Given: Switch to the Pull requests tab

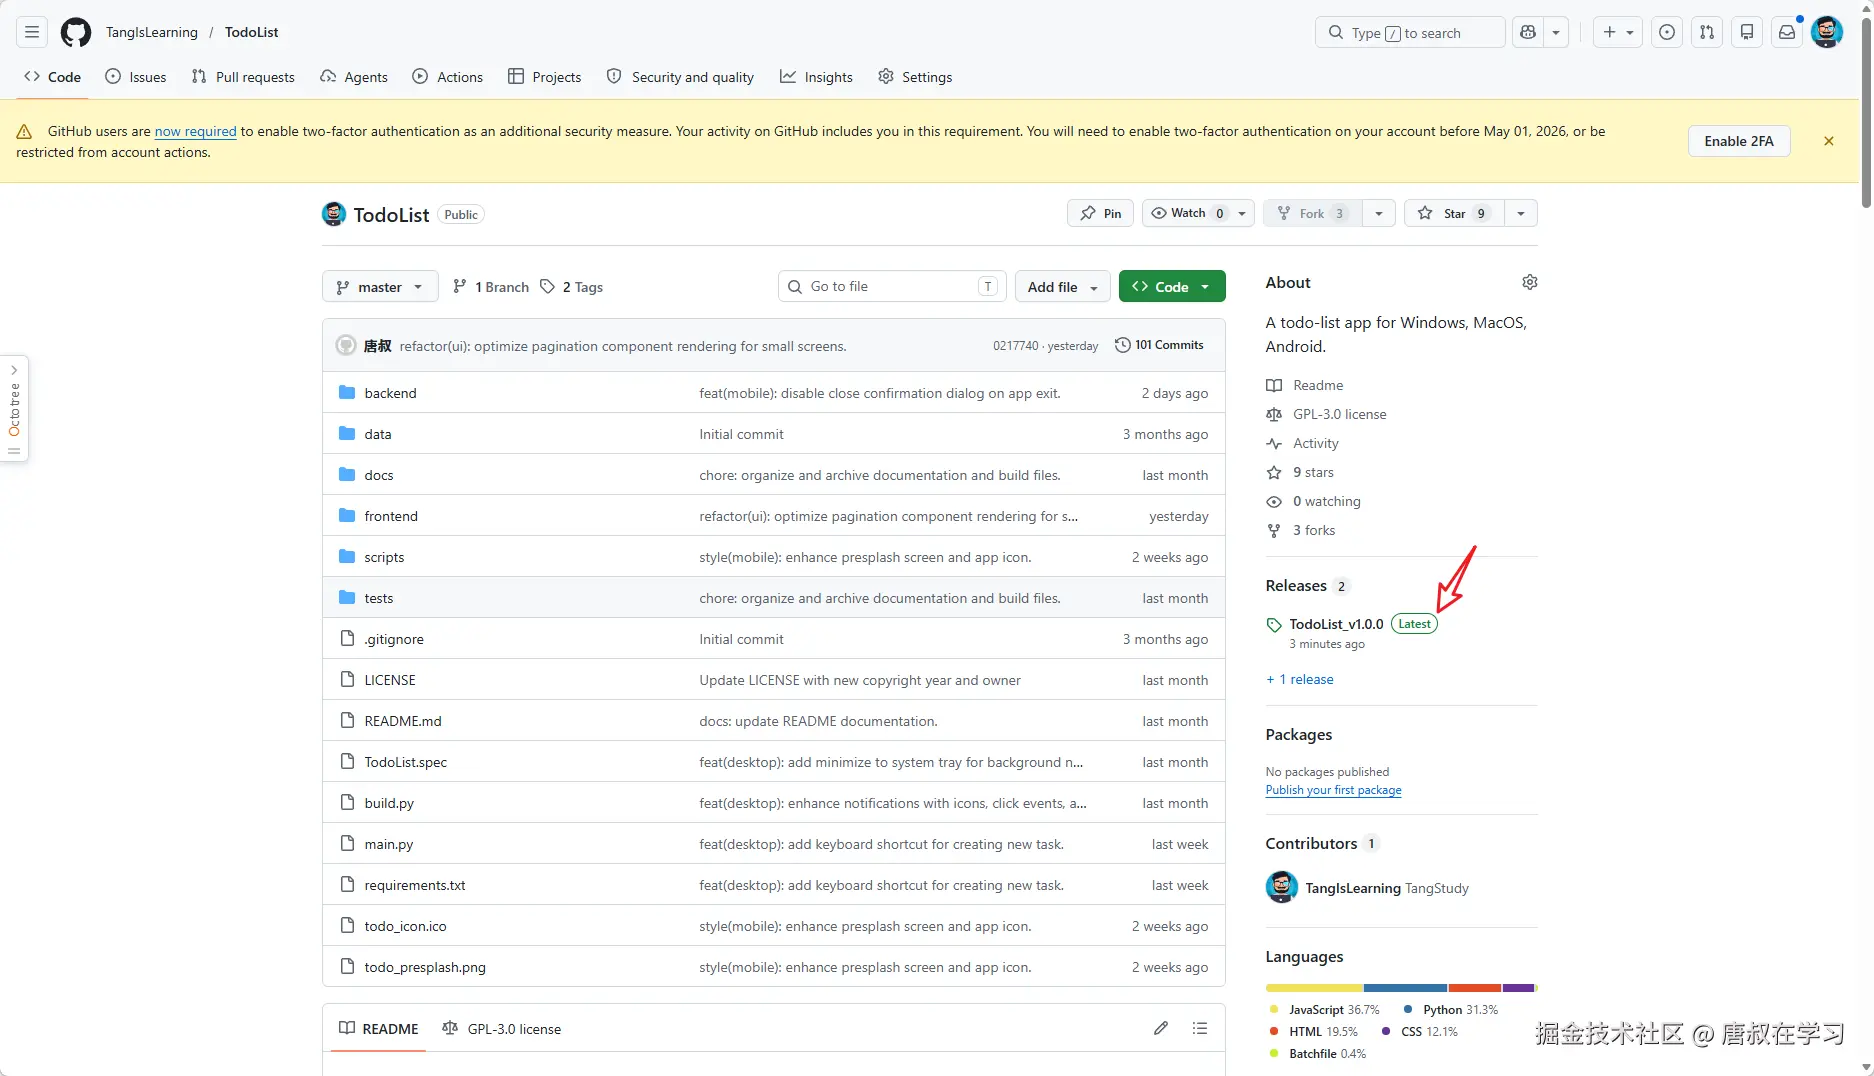Looking at the screenshot, I should click(243, 77).
